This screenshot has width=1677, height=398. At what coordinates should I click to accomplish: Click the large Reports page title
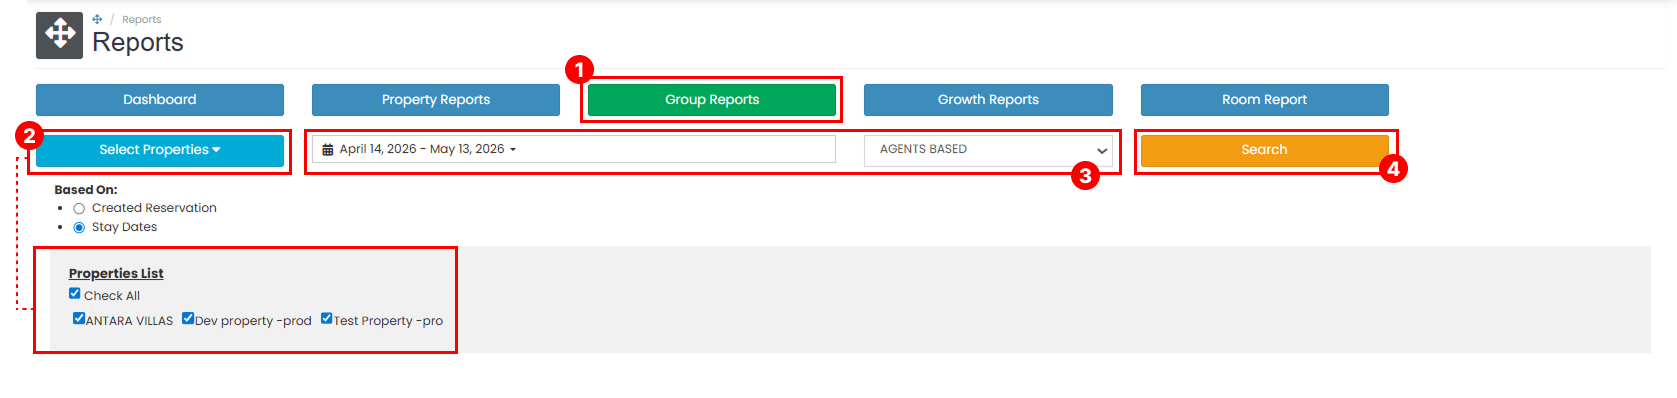138,42
